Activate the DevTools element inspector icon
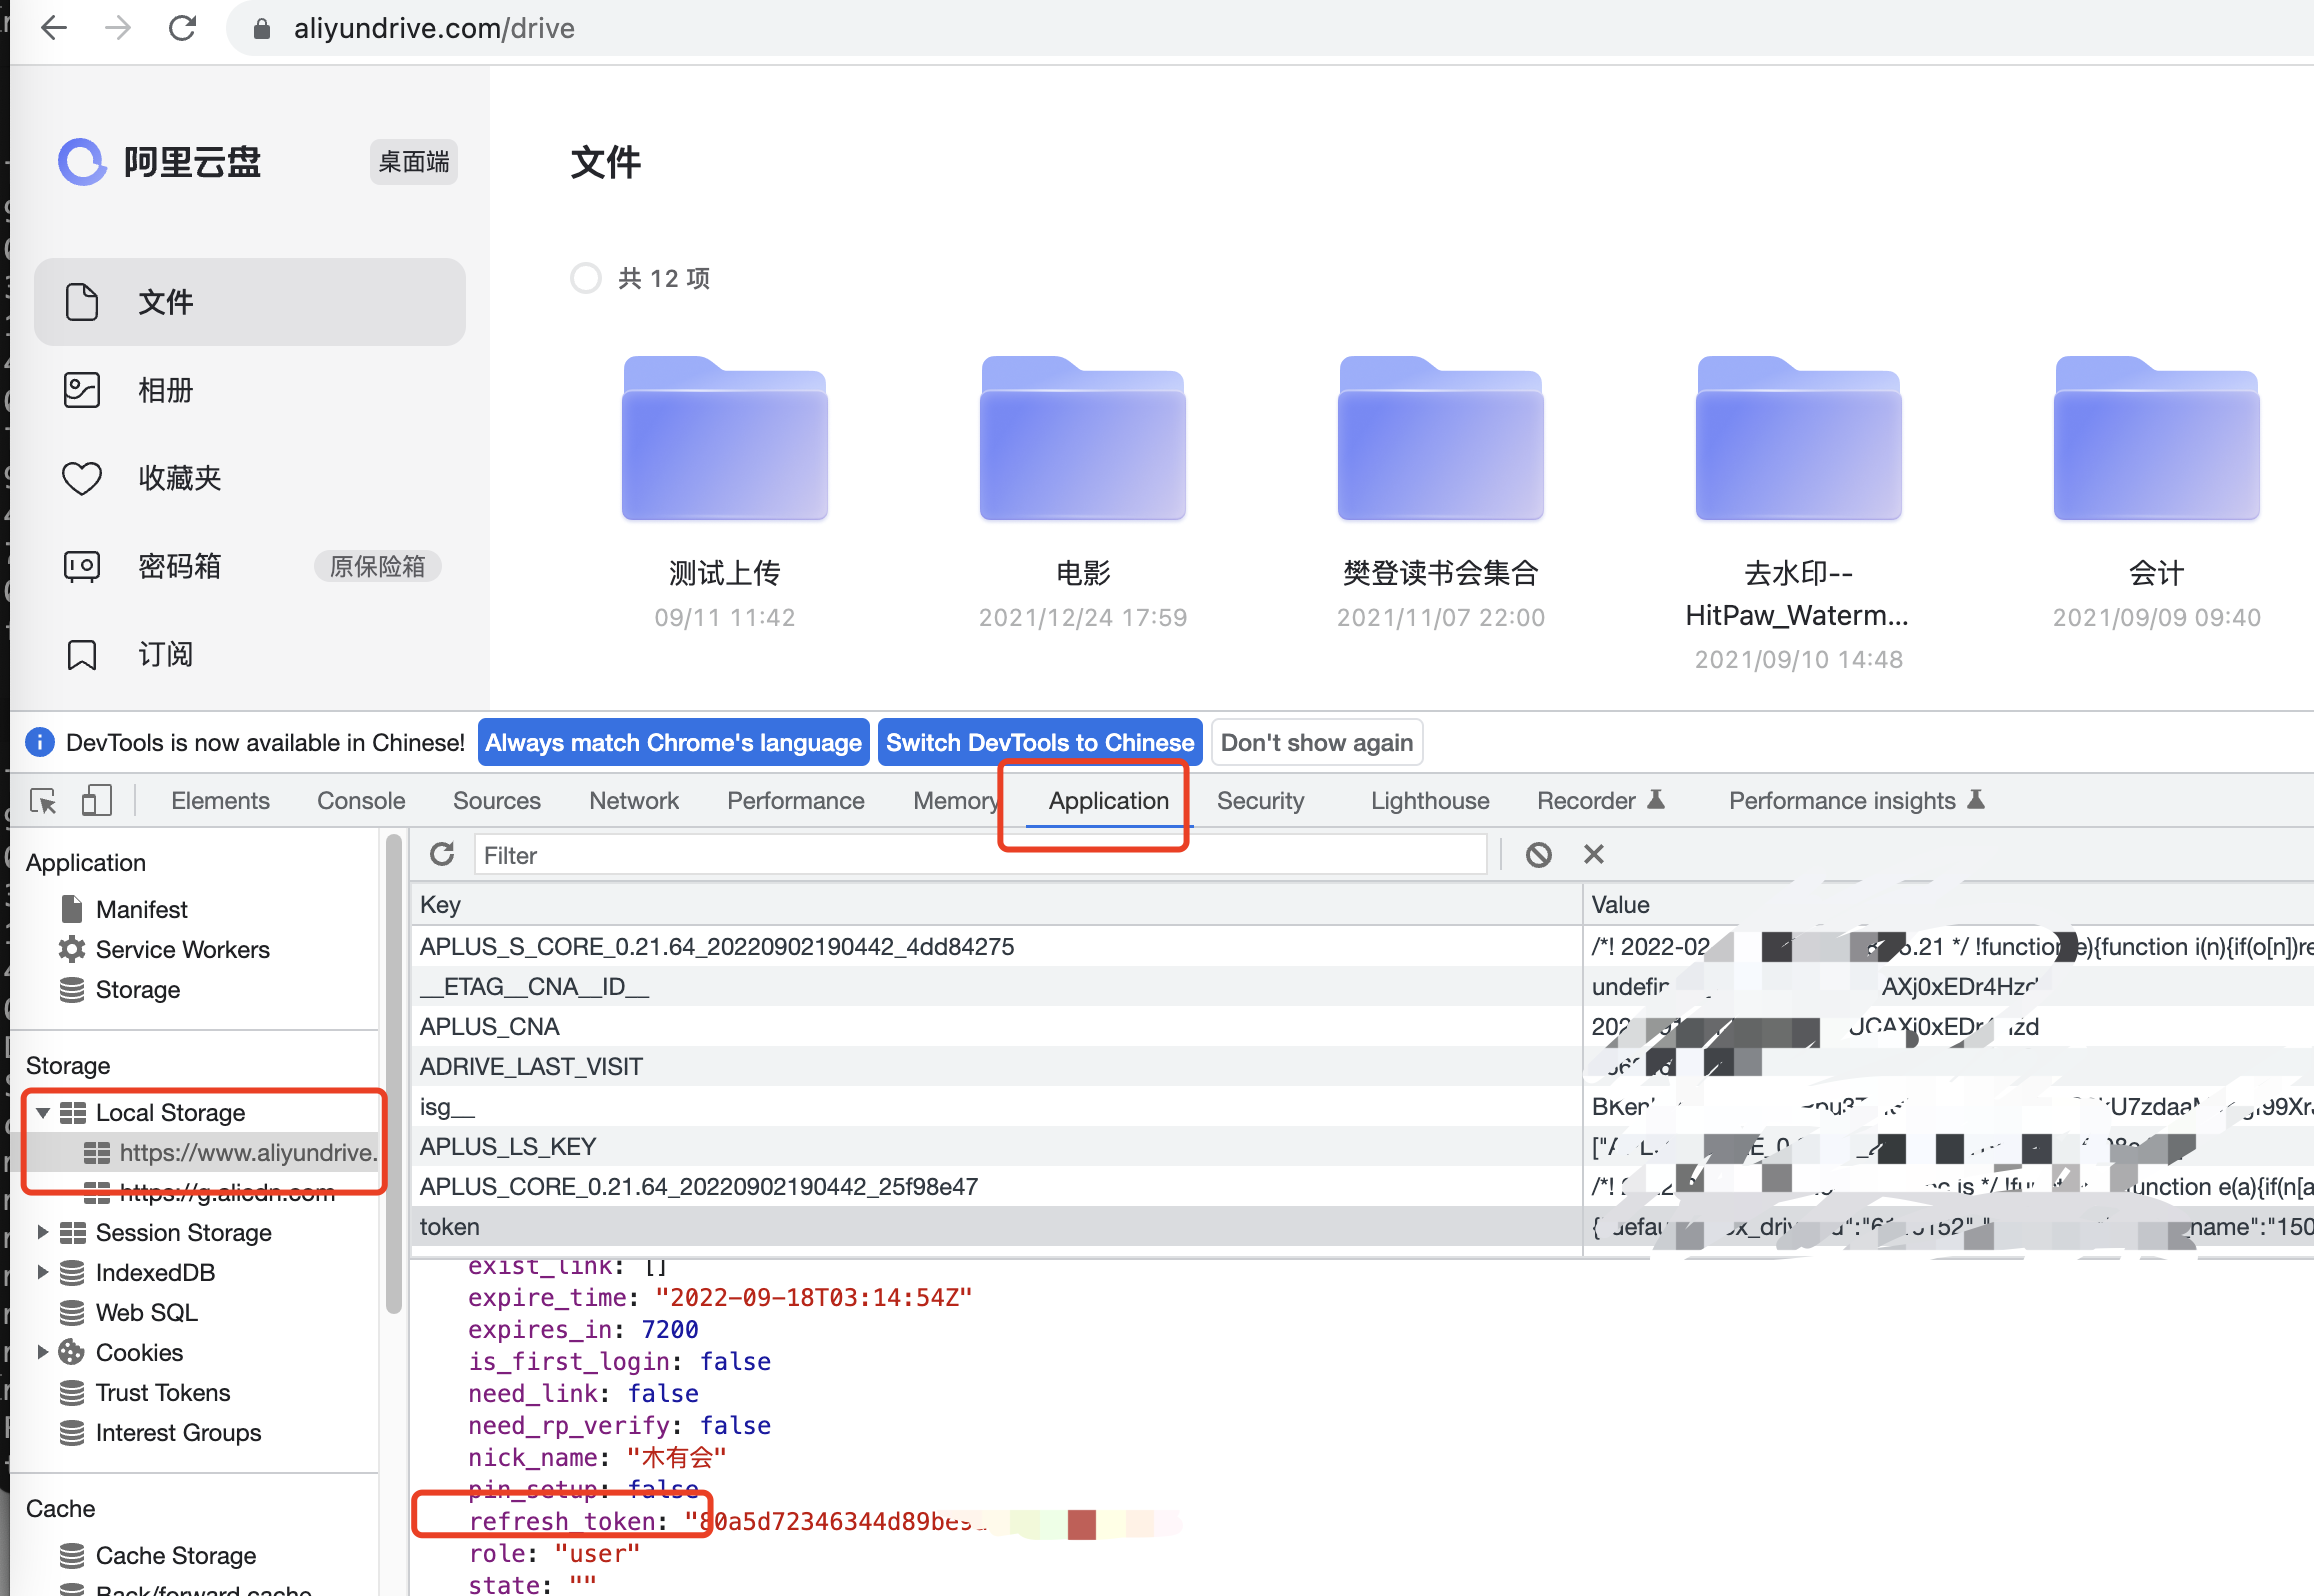This screenshot has height=1596, width=2314. click(43, 801)
